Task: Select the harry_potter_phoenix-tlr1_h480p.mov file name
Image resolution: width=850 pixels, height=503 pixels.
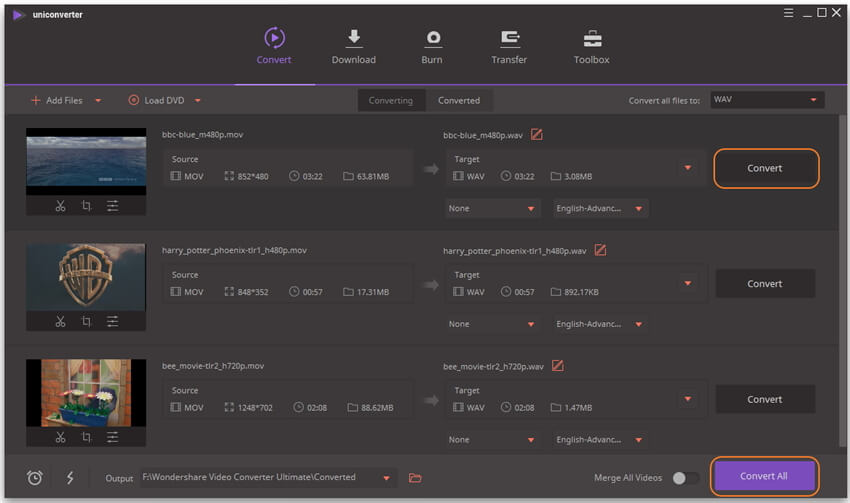Action: pos(234,250)
